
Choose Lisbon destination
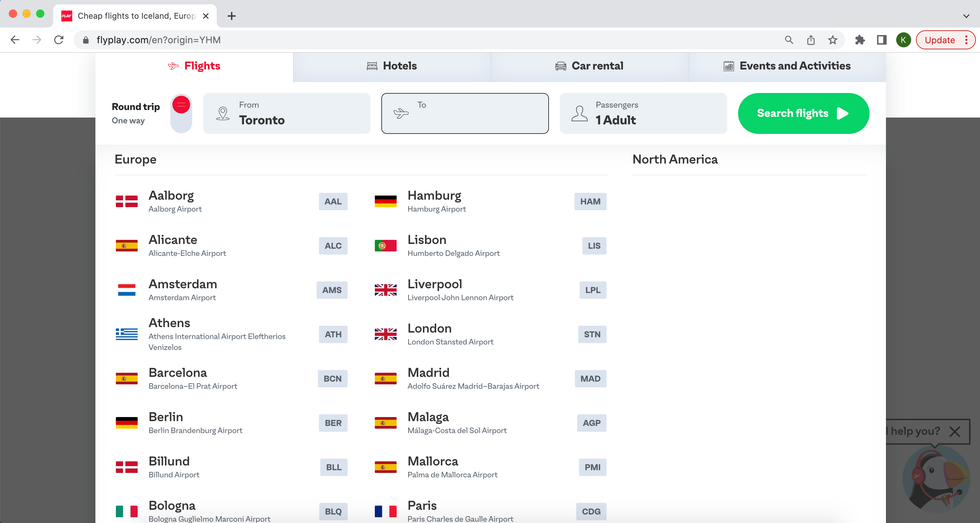click(x=490, y=246)
